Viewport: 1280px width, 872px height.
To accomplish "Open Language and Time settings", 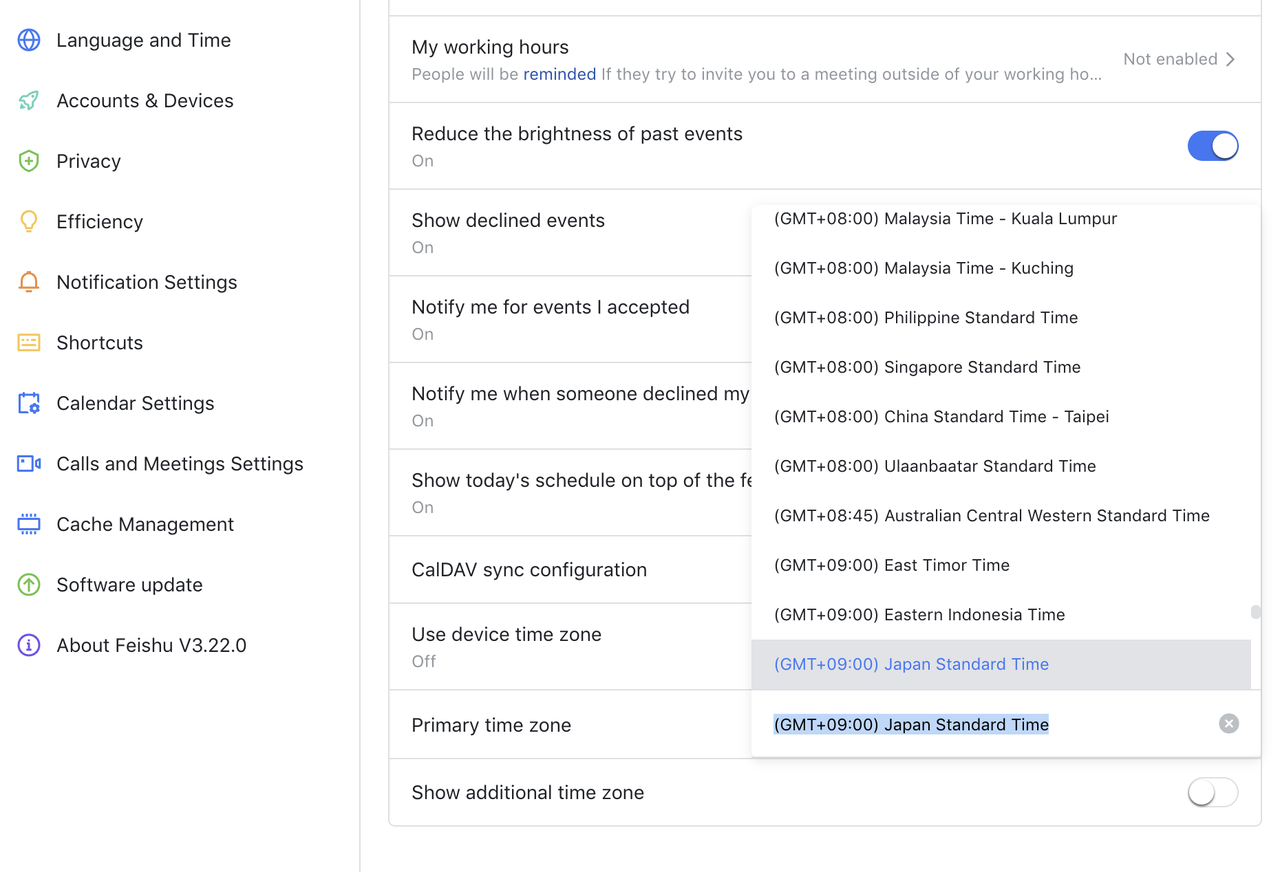I will (x=143, y=40).
